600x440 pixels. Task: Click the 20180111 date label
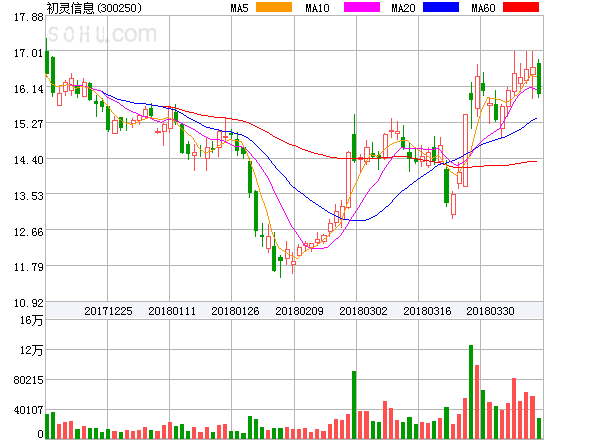click(x=172, y=311)
